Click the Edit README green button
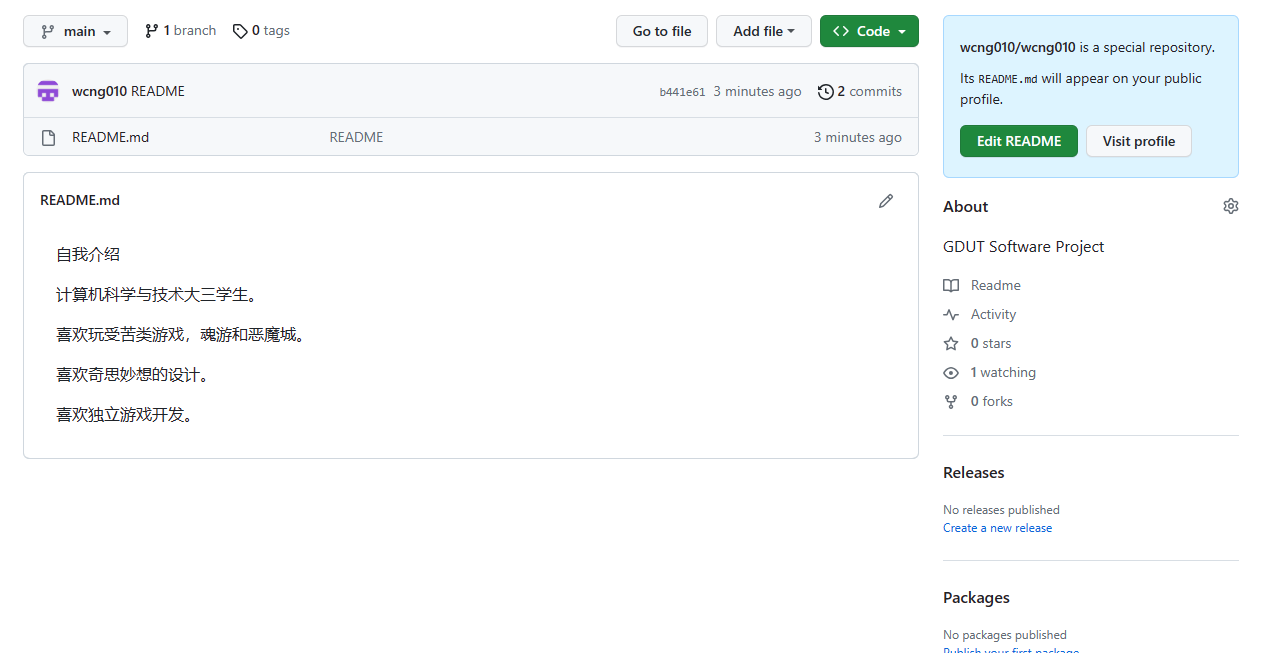The width and height of the screenshot is (1279, 653). [x=1019, y=141]
